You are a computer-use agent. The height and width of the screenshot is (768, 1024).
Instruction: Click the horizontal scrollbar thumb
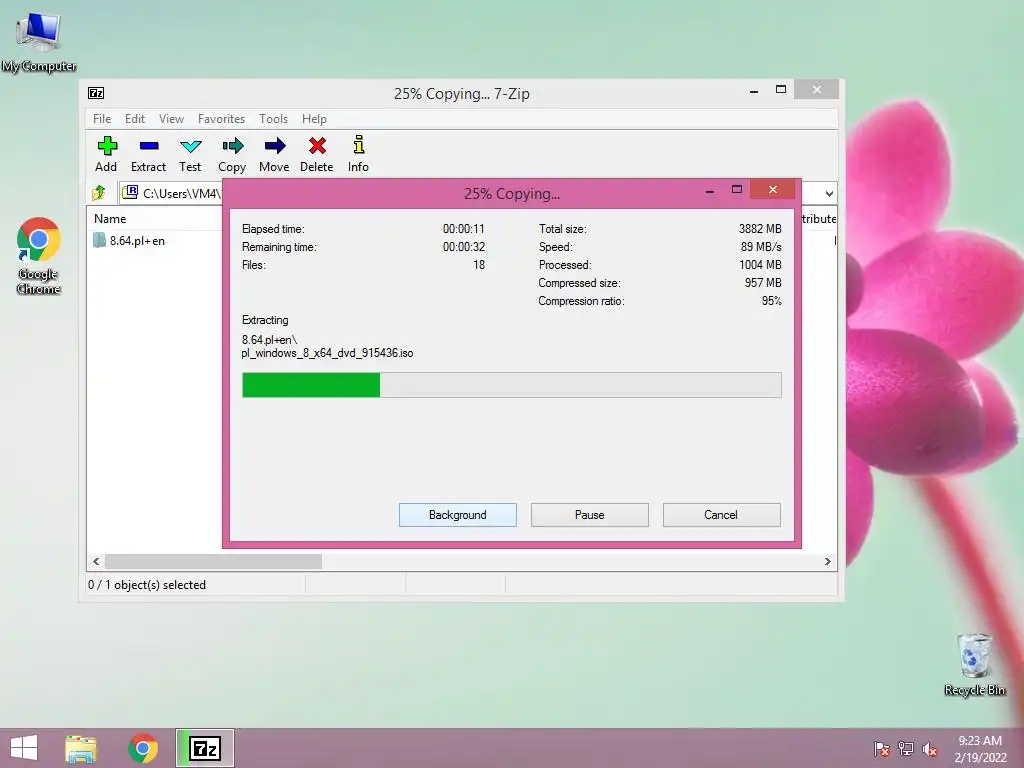point(214,562)
